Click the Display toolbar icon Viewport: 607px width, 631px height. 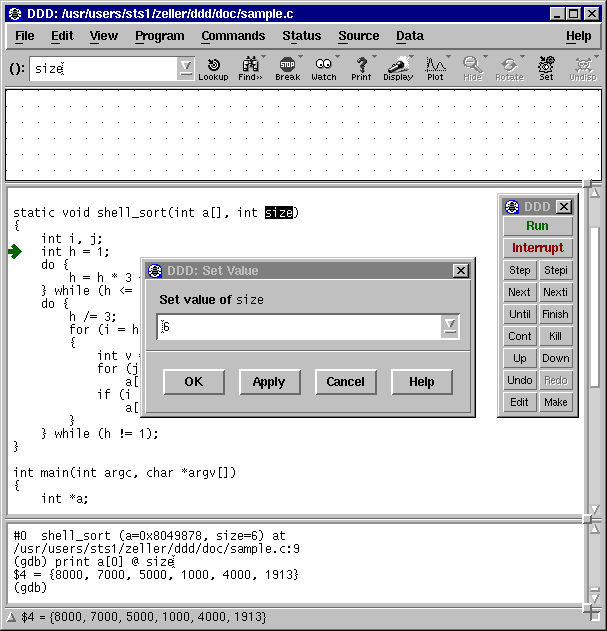click(x=398, y=68)
